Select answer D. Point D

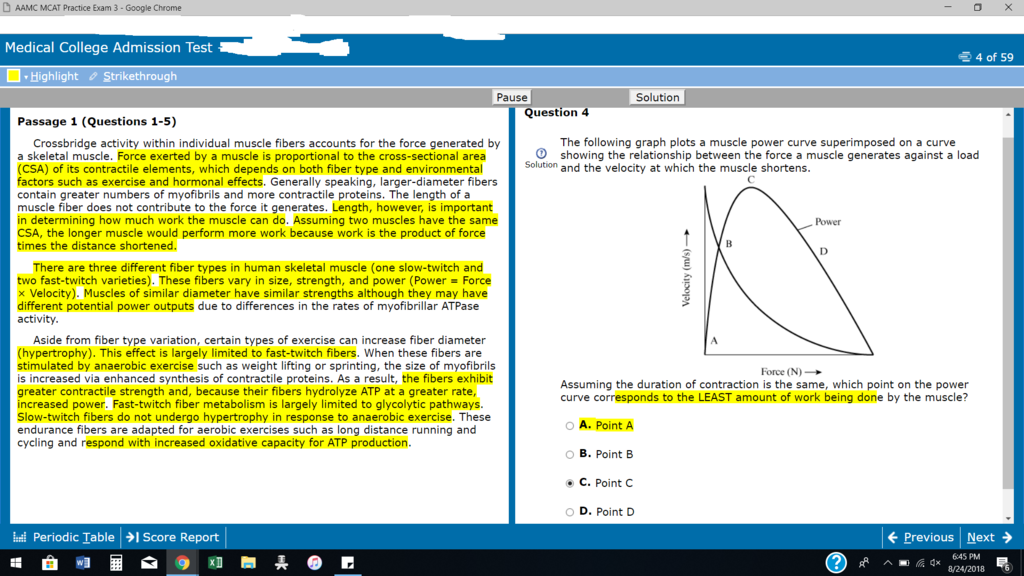[x=569, y=512]
